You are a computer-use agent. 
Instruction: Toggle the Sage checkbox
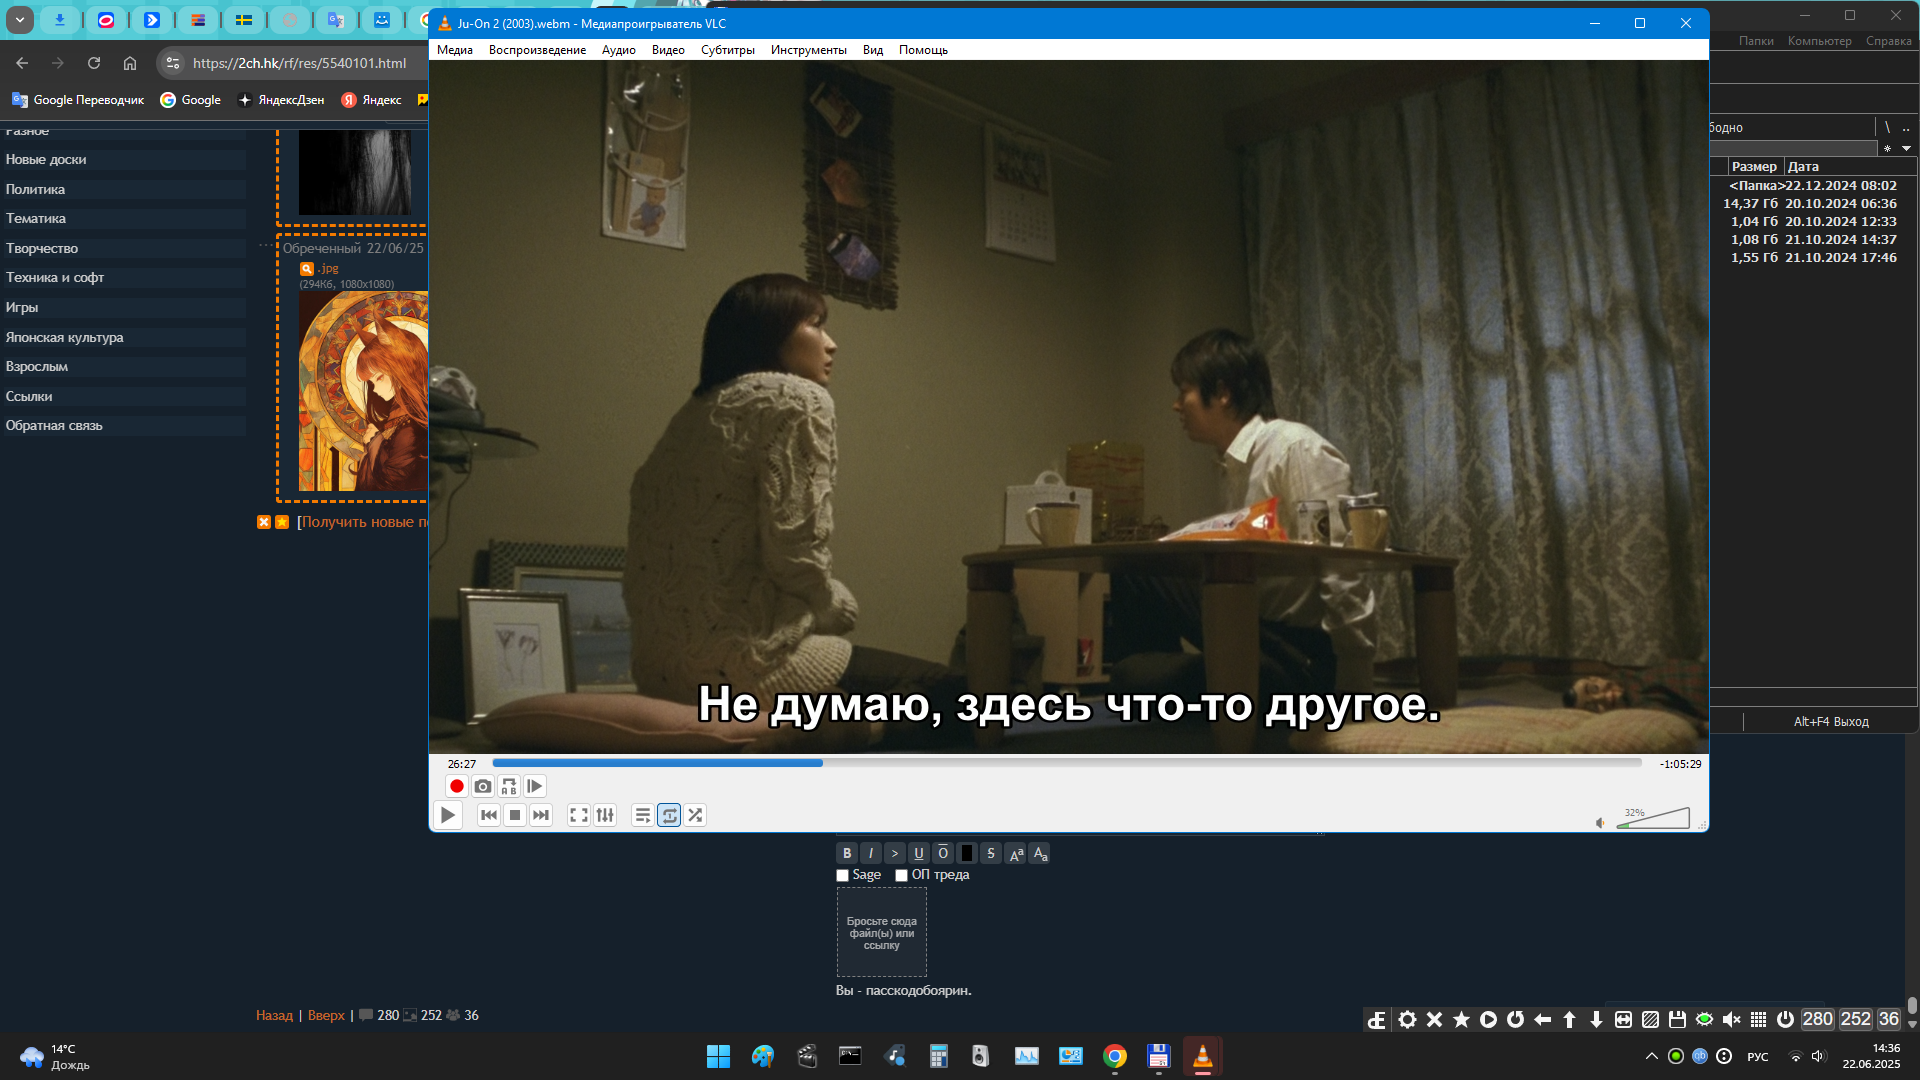click(x=843, y=875)
